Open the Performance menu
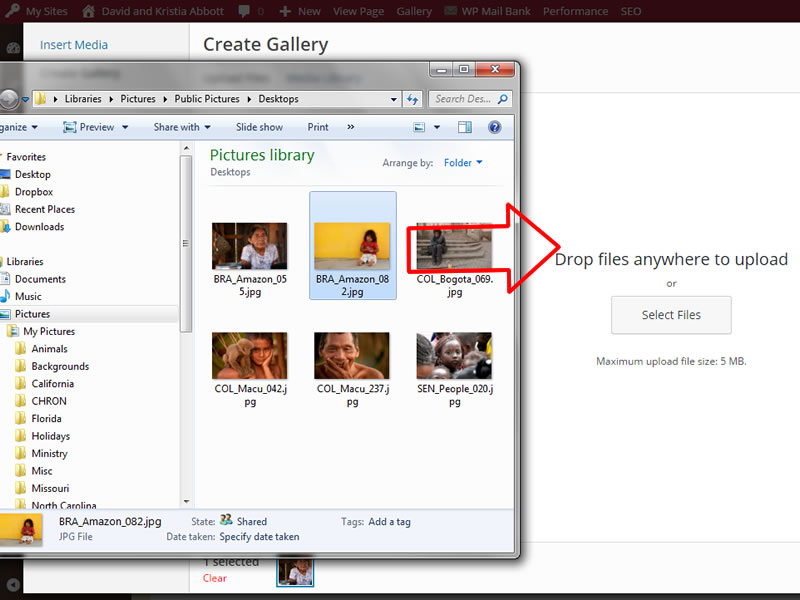 (576, 11)
